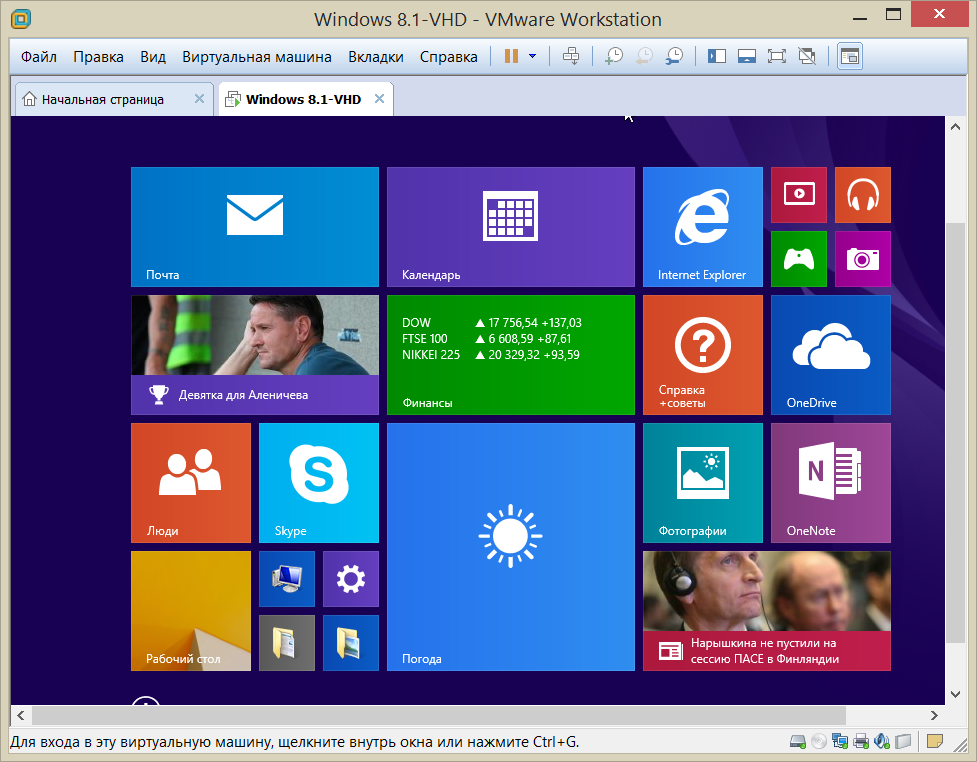Open the Виртуальная машина menu
The width and height of the screenshot is (977, 762).
pyautogui.click(x=257, y=57)
